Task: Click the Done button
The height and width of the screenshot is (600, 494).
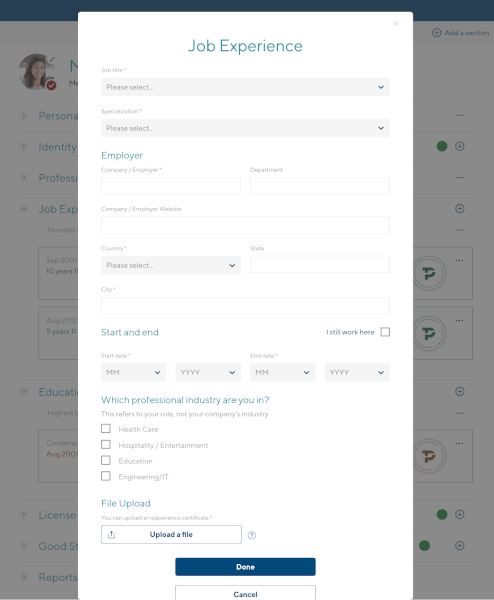Action: 245,567
